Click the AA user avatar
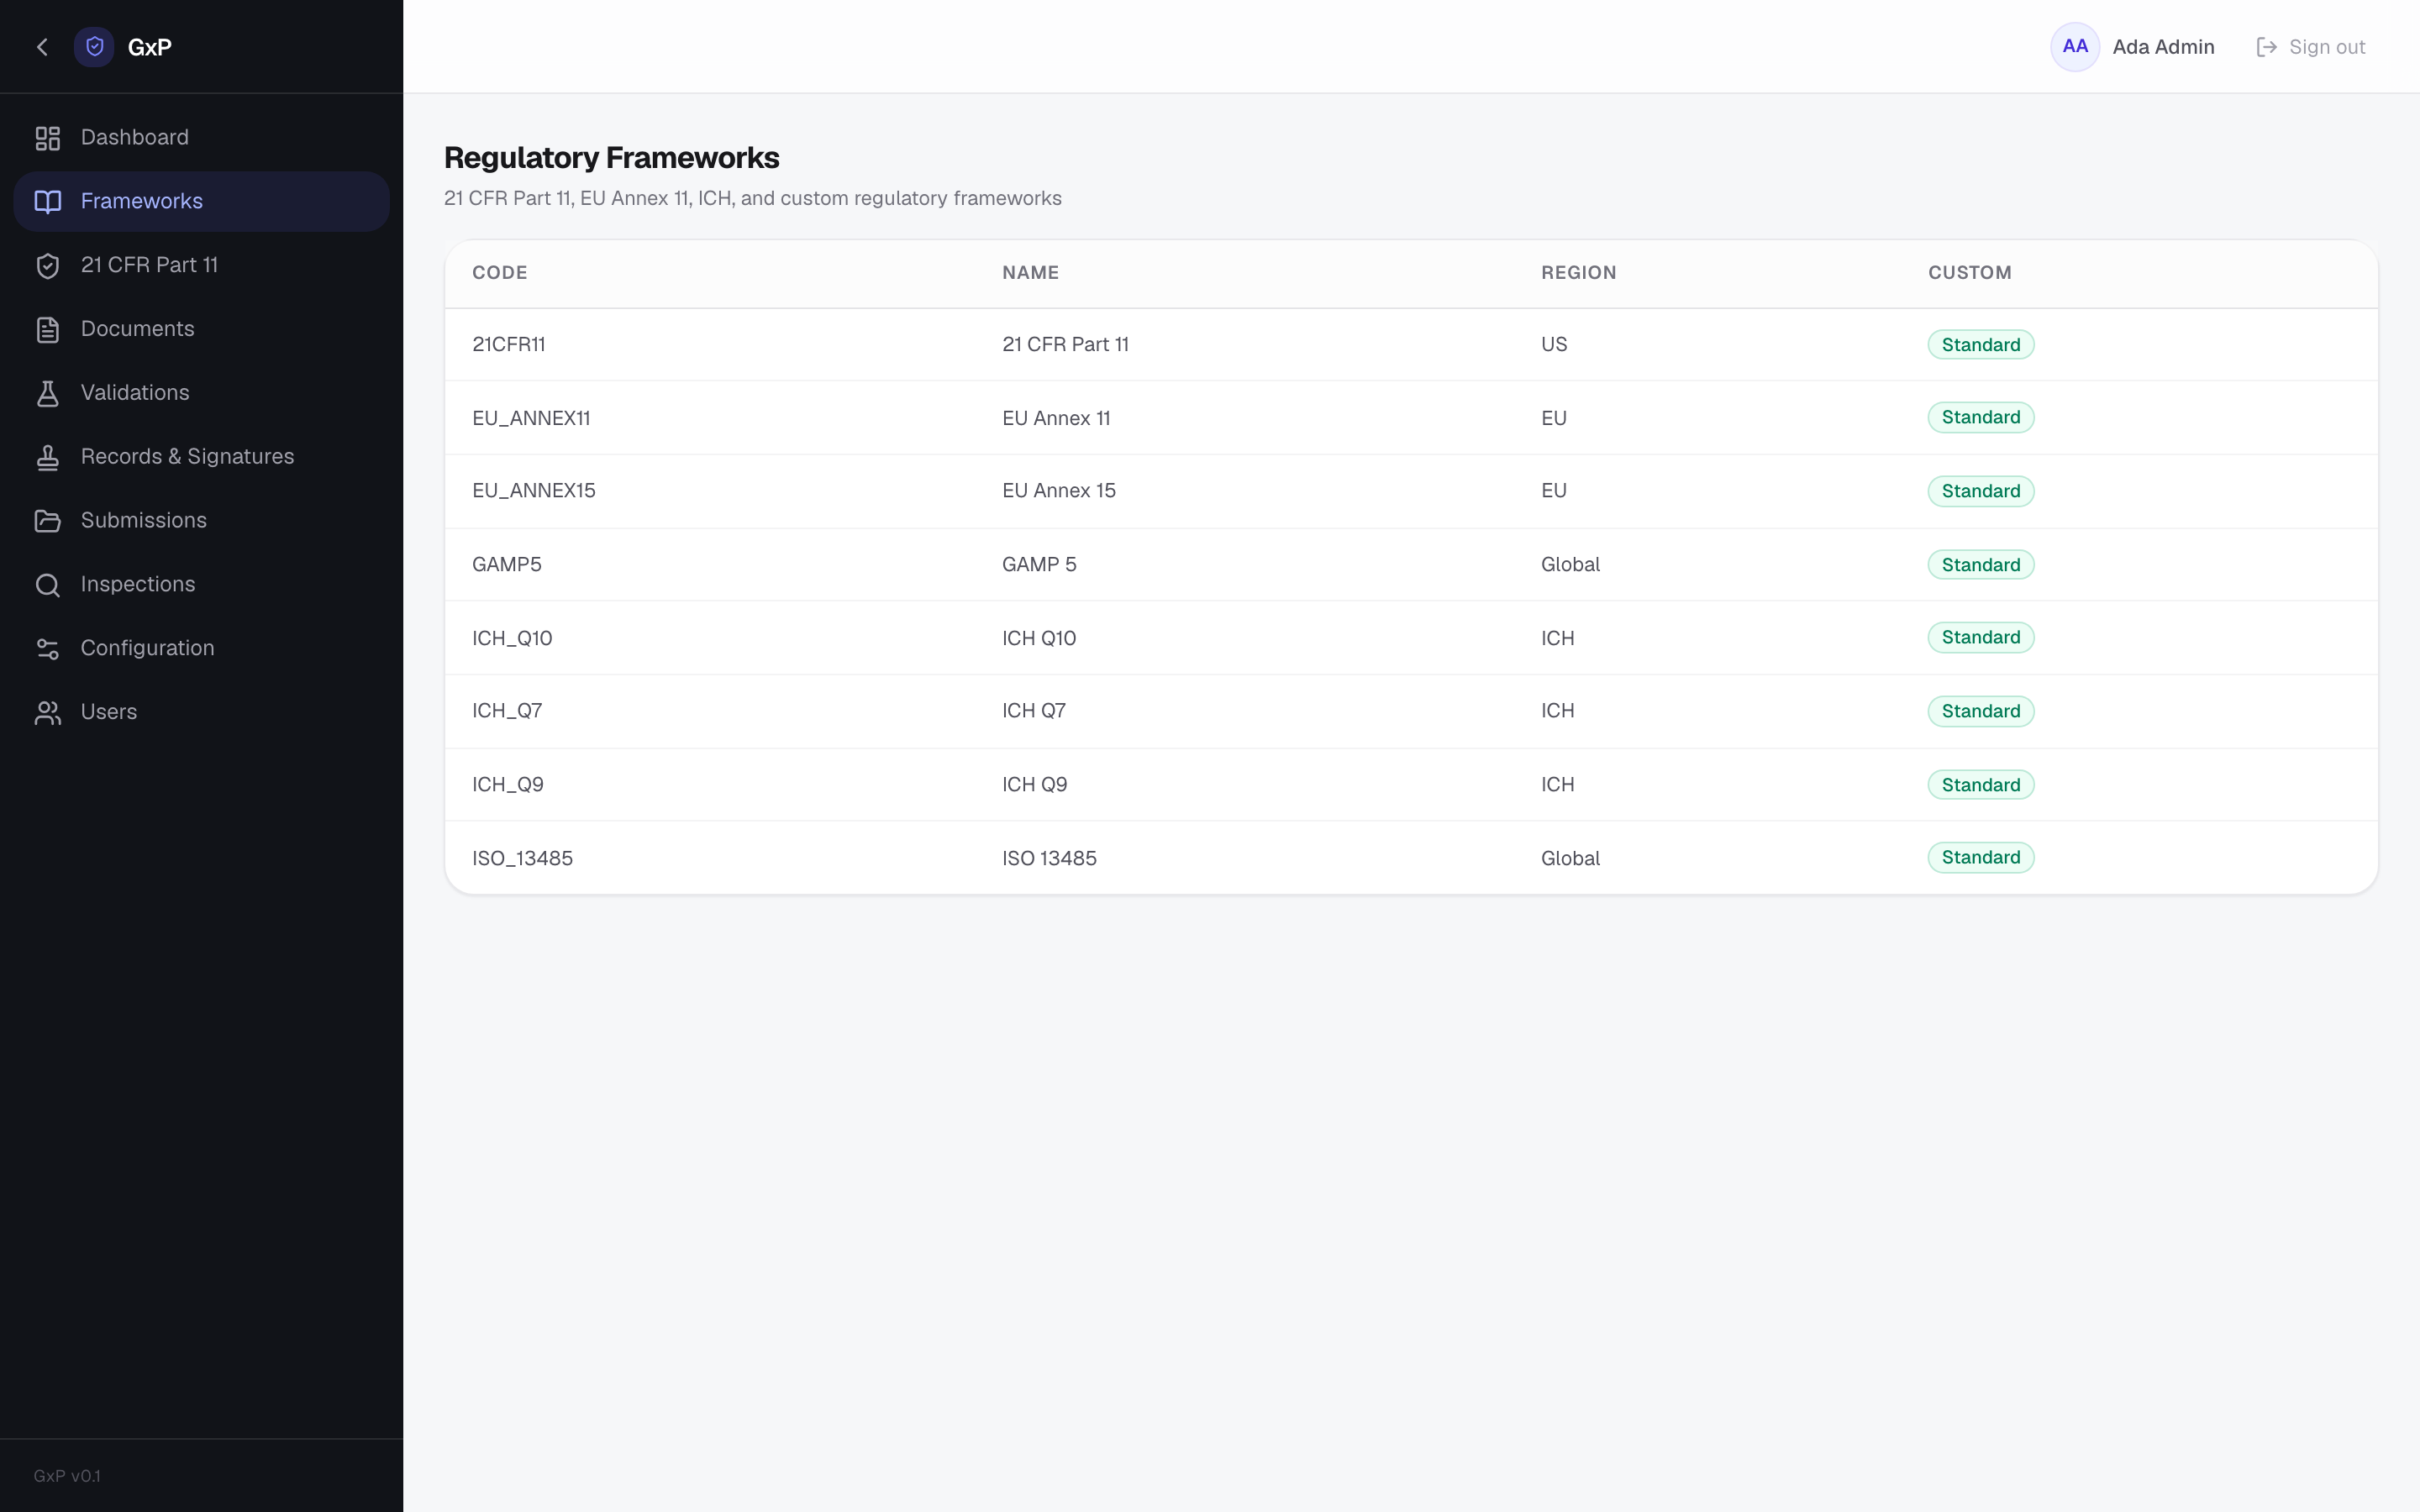Image resolution: width=2420 pixels, height=1512 pixels. (2075, 47)
